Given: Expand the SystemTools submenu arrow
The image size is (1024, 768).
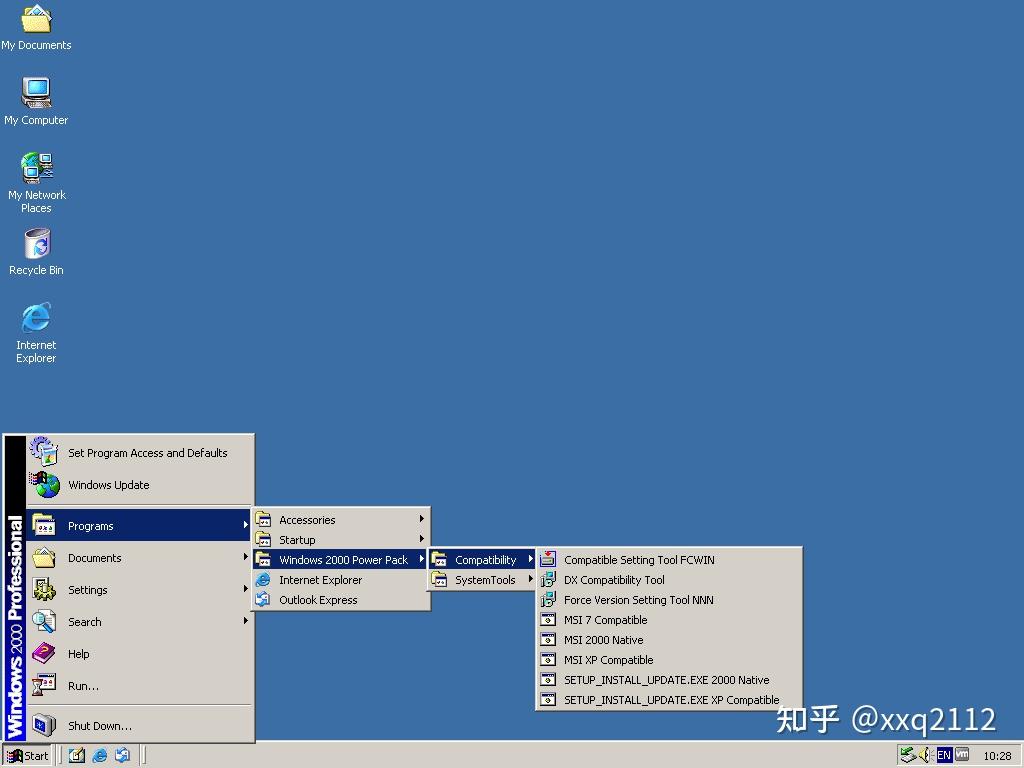Looking at the screenshot, I should (x=531, y=579).
